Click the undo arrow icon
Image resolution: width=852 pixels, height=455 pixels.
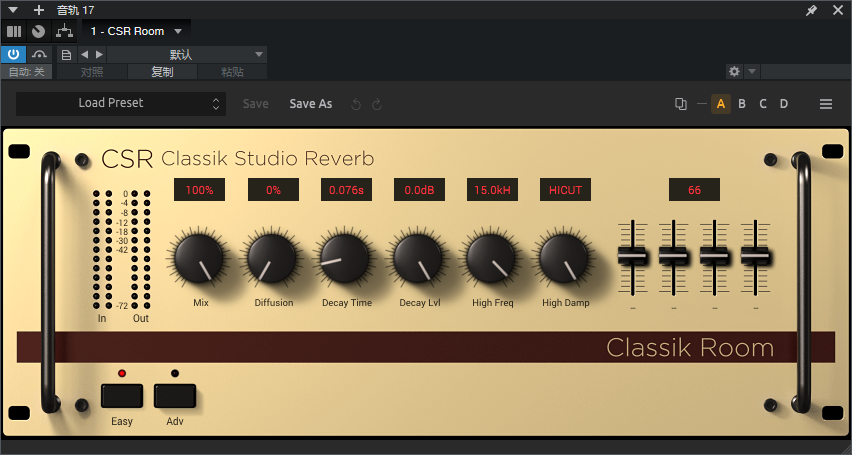tap(356, 104)
